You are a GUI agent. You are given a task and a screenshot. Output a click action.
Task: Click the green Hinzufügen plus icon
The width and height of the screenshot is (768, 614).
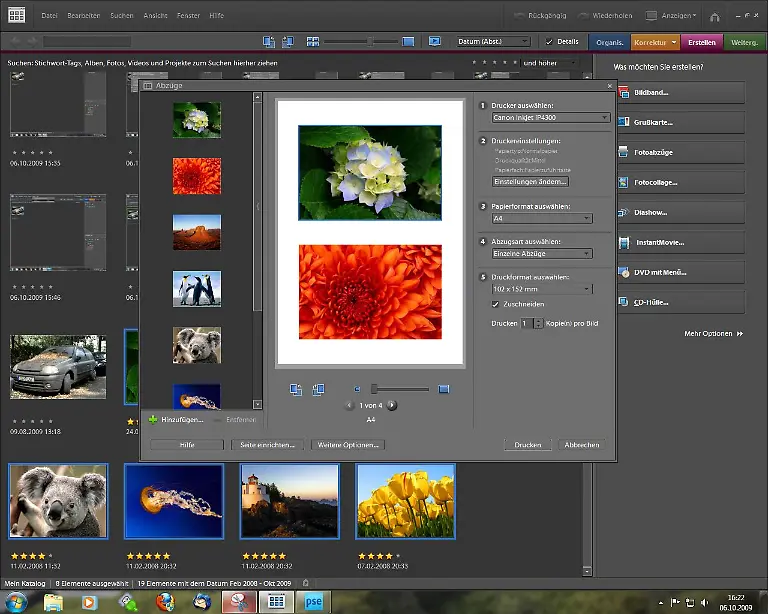[152, 420]
